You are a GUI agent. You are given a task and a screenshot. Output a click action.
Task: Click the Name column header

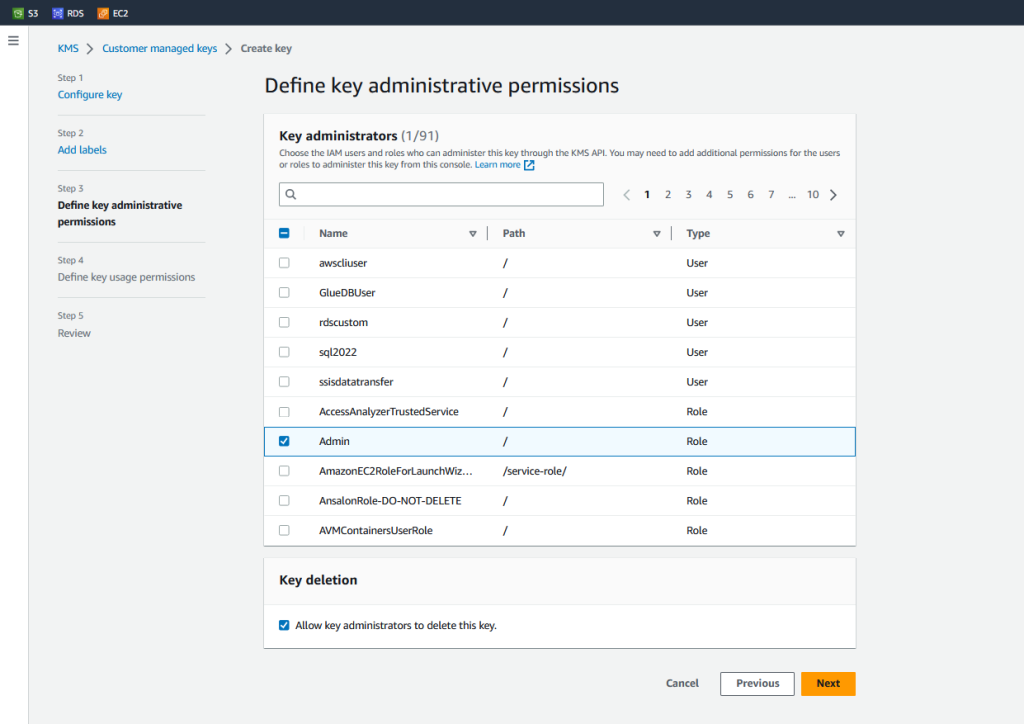333,233
